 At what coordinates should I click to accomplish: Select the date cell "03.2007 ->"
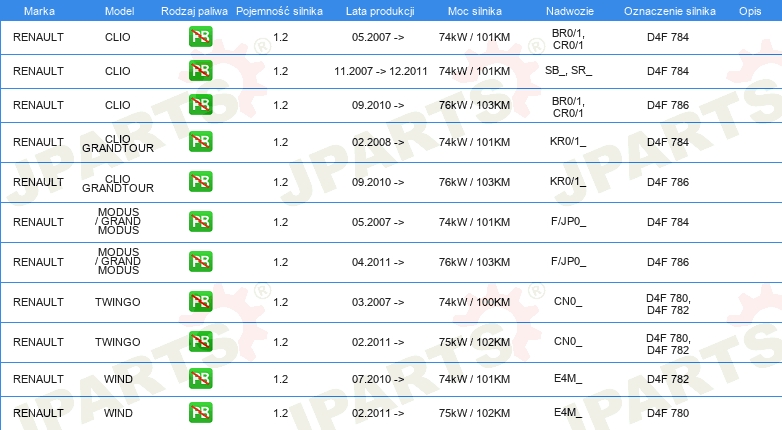(378, 302)
